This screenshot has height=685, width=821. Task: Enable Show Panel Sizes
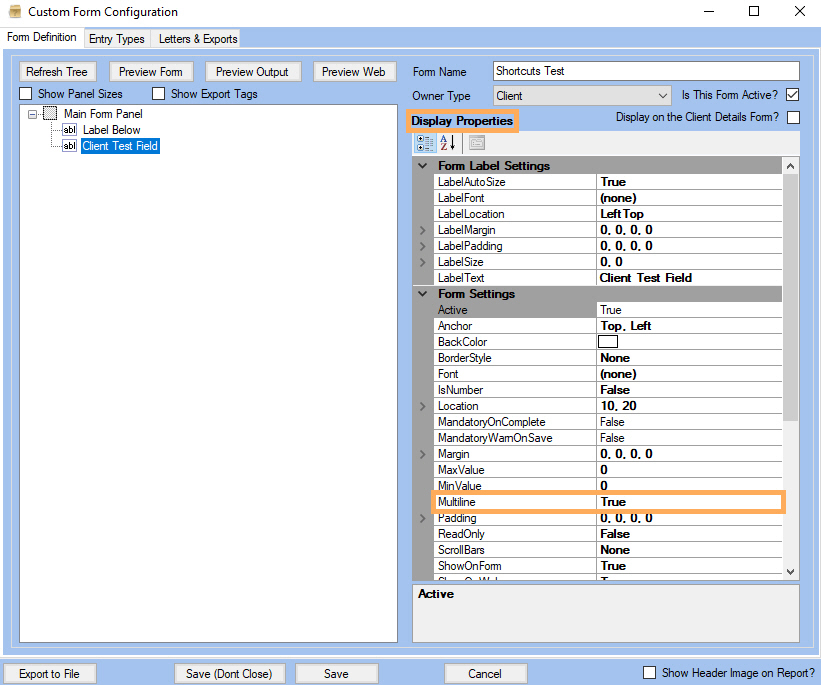click(x=25, y=93)
